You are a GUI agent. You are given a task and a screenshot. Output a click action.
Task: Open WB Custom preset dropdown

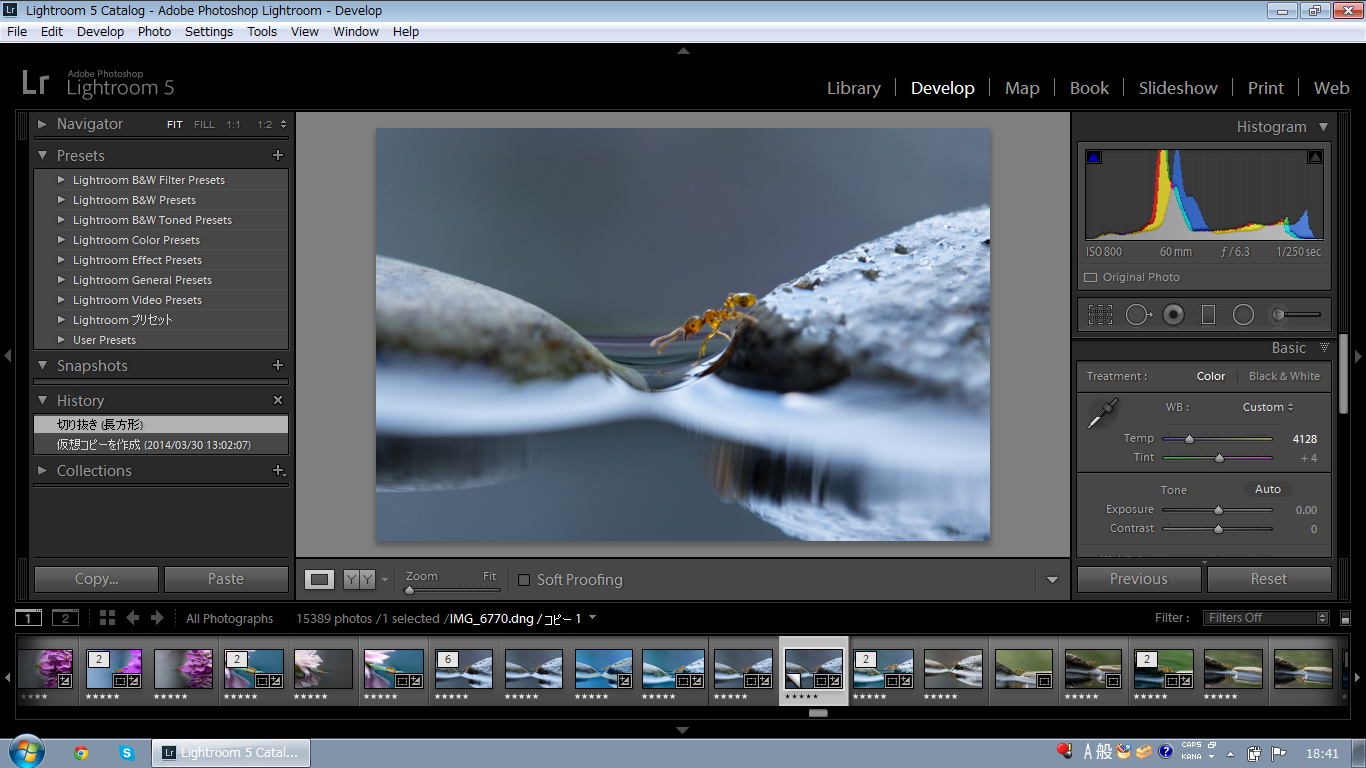point(1268,407)
